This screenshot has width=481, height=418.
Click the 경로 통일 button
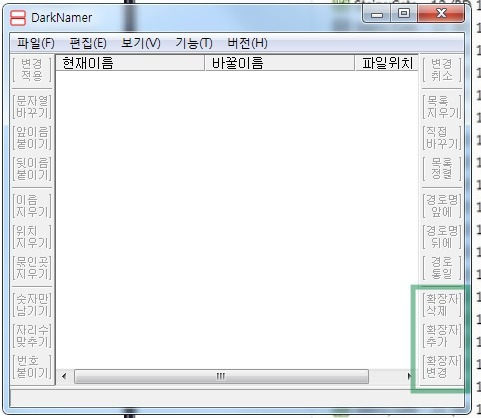coord(442,268)
